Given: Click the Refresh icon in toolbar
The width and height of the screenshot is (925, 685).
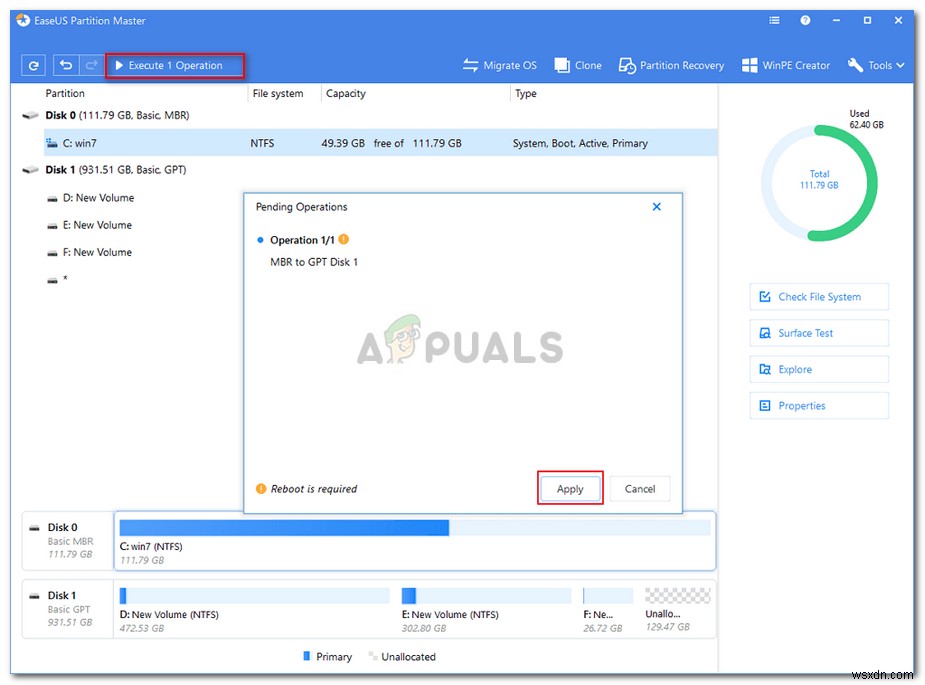Looking at the screenshot, I should (x=34, y=65).
